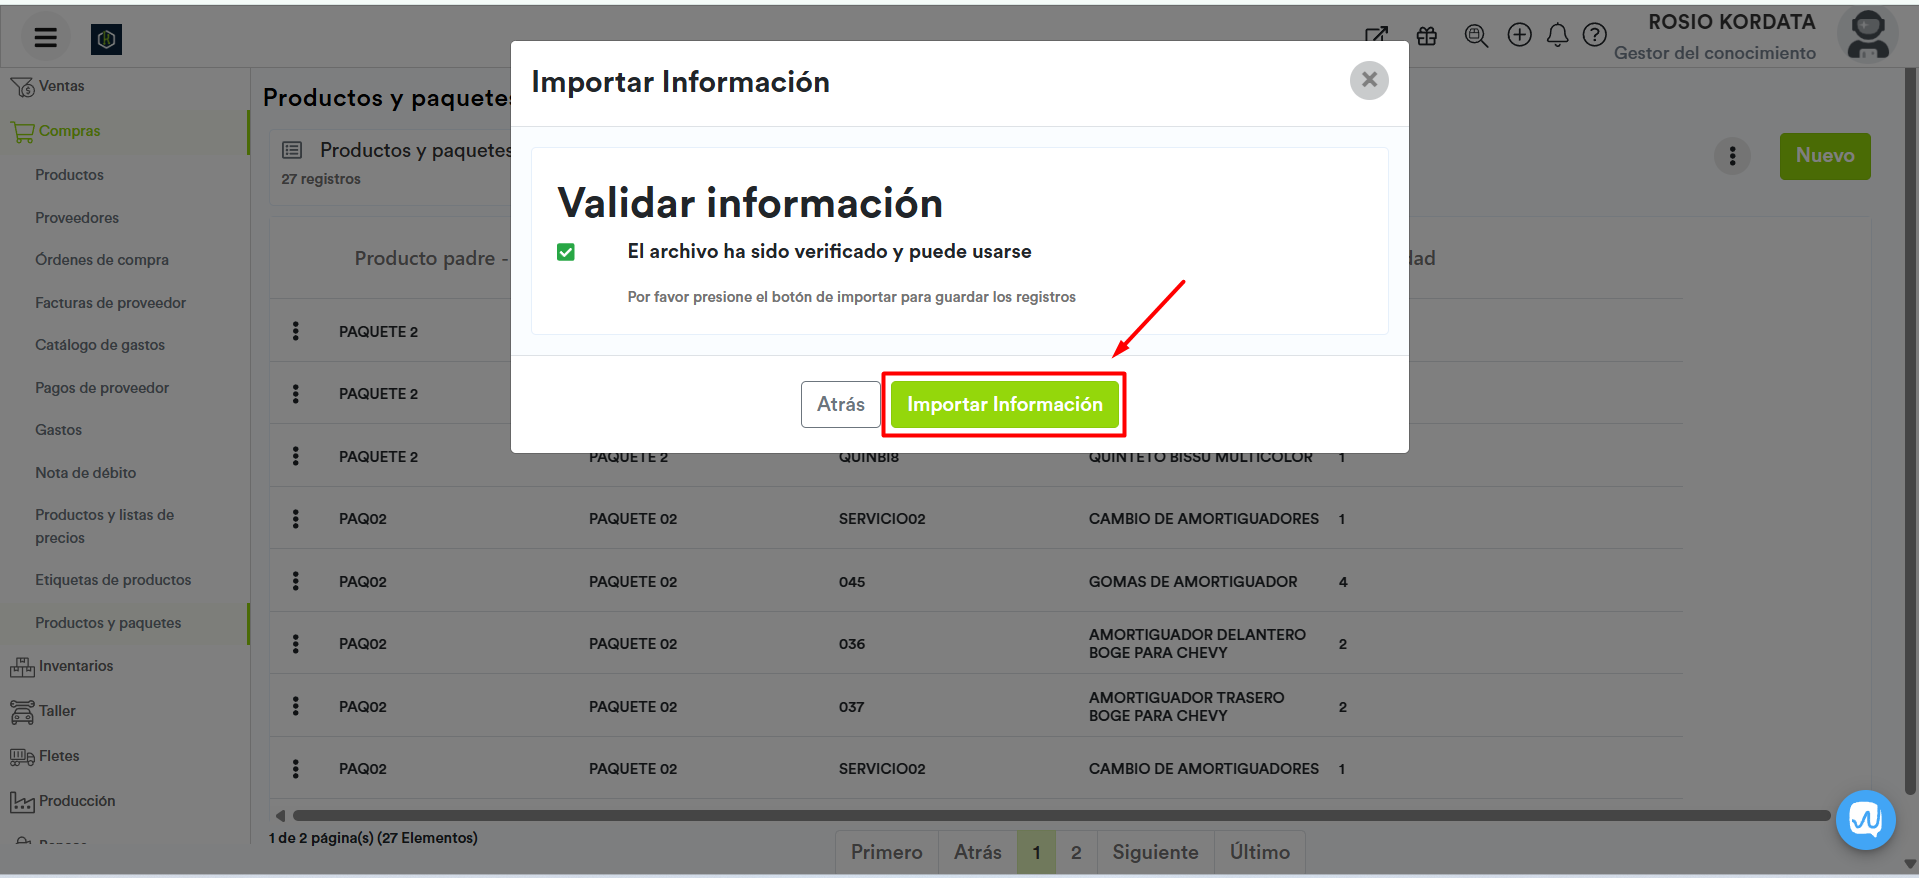Open the hamburger menu icon

[x=45, y=38]
